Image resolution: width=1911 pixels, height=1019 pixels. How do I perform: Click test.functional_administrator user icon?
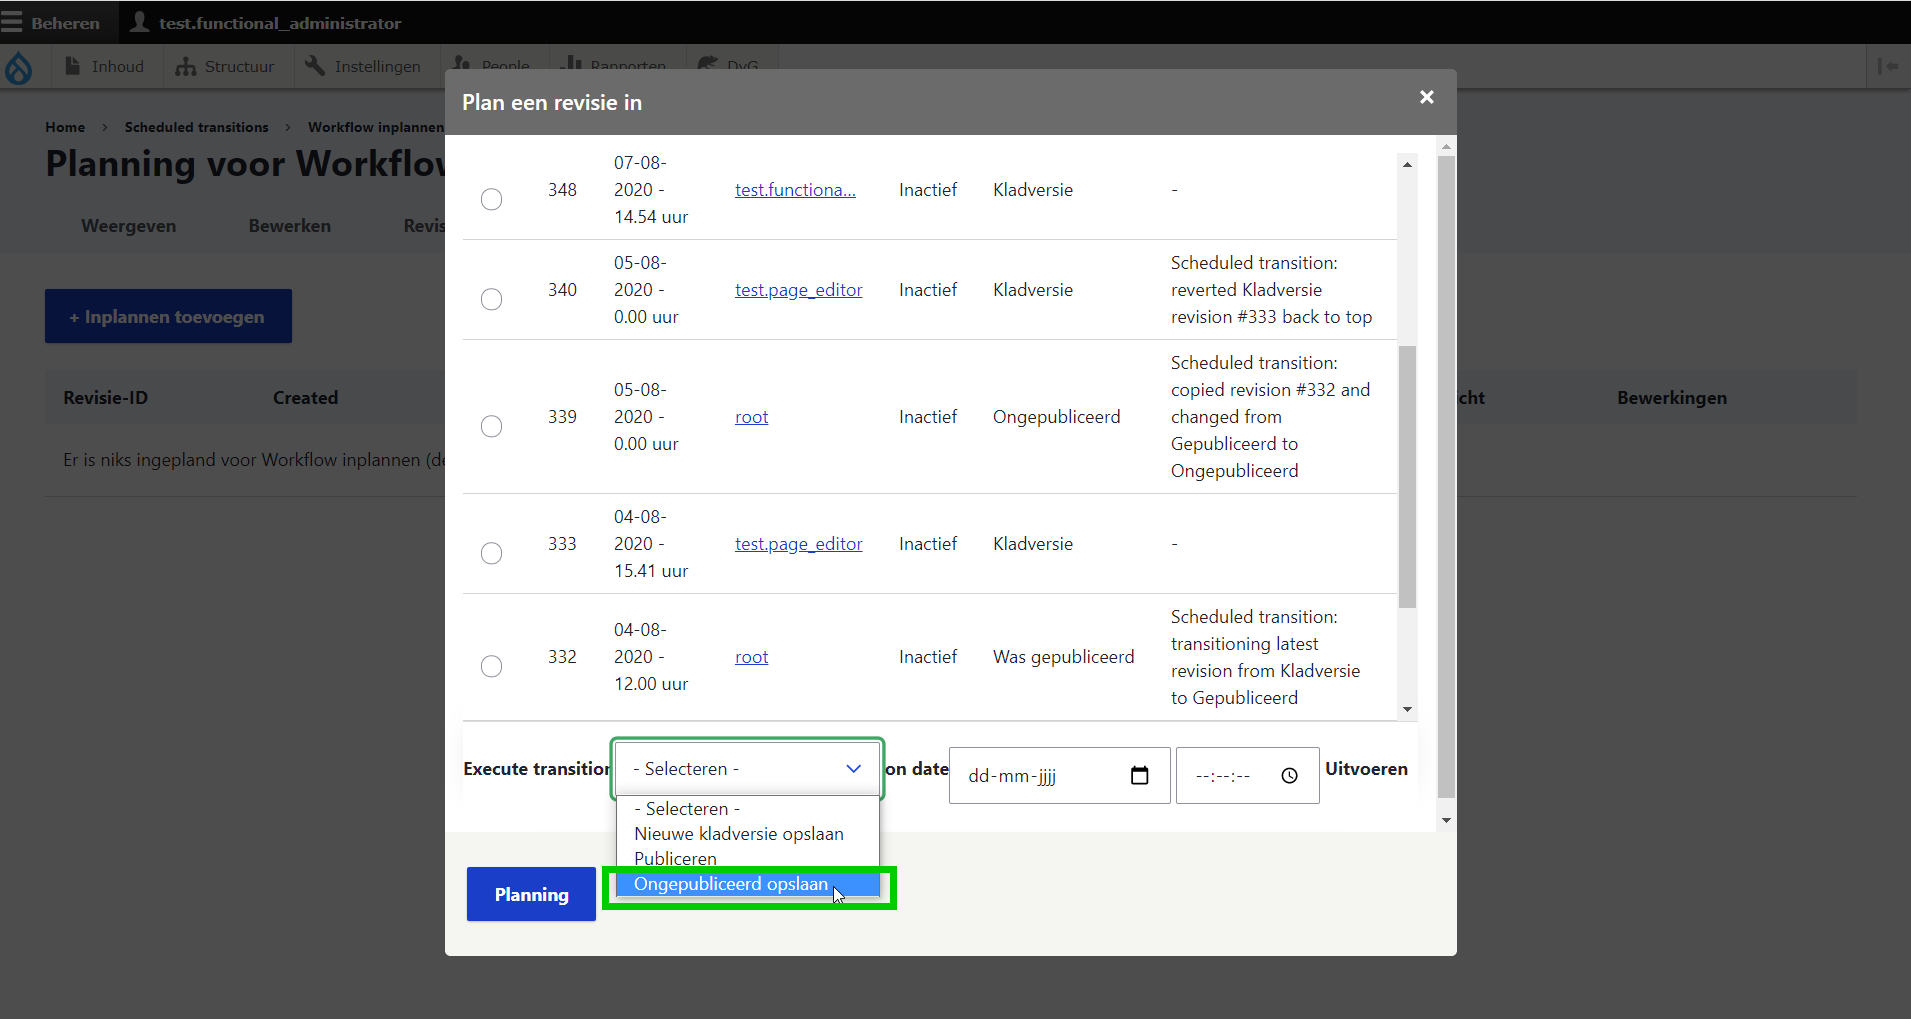click(140, 22)
